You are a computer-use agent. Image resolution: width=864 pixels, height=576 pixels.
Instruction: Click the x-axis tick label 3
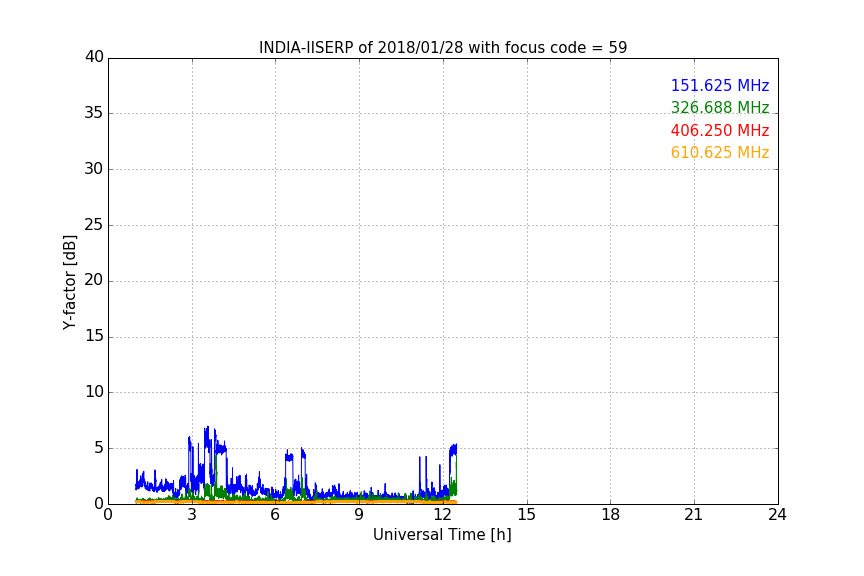192,515
